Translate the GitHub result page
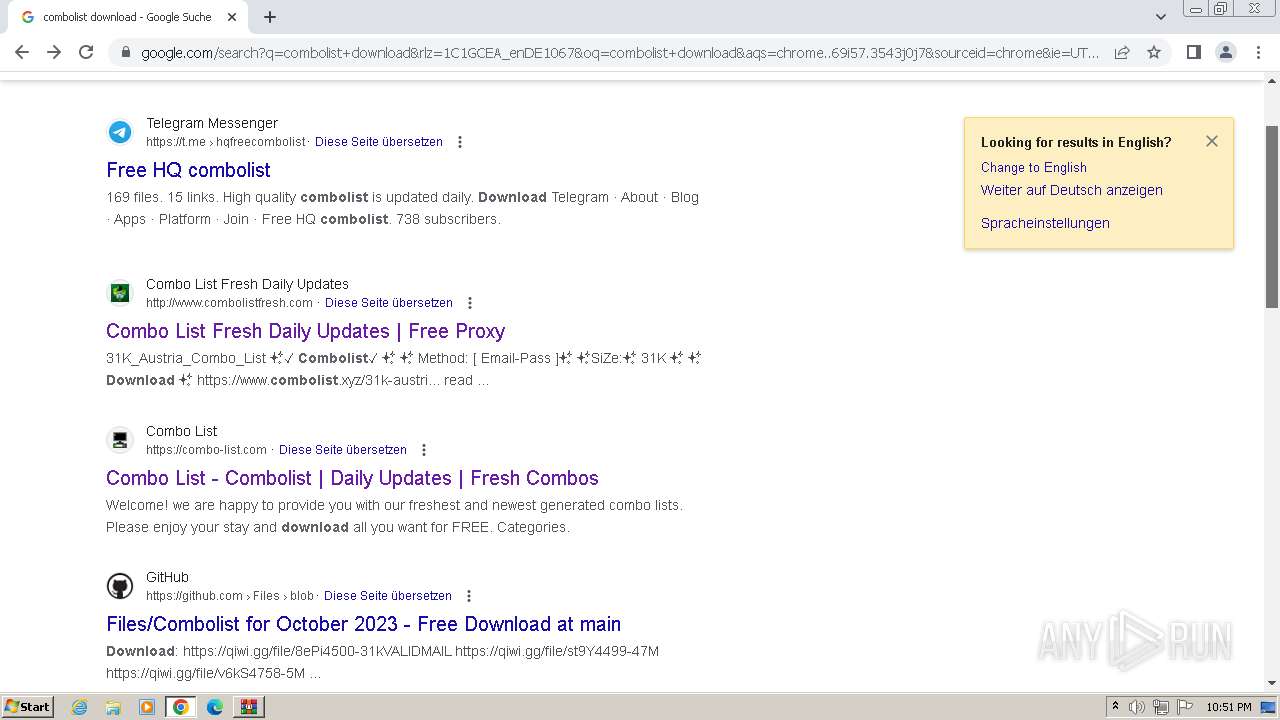Viewport: 1280px width, 720px height. pos(388,596)
